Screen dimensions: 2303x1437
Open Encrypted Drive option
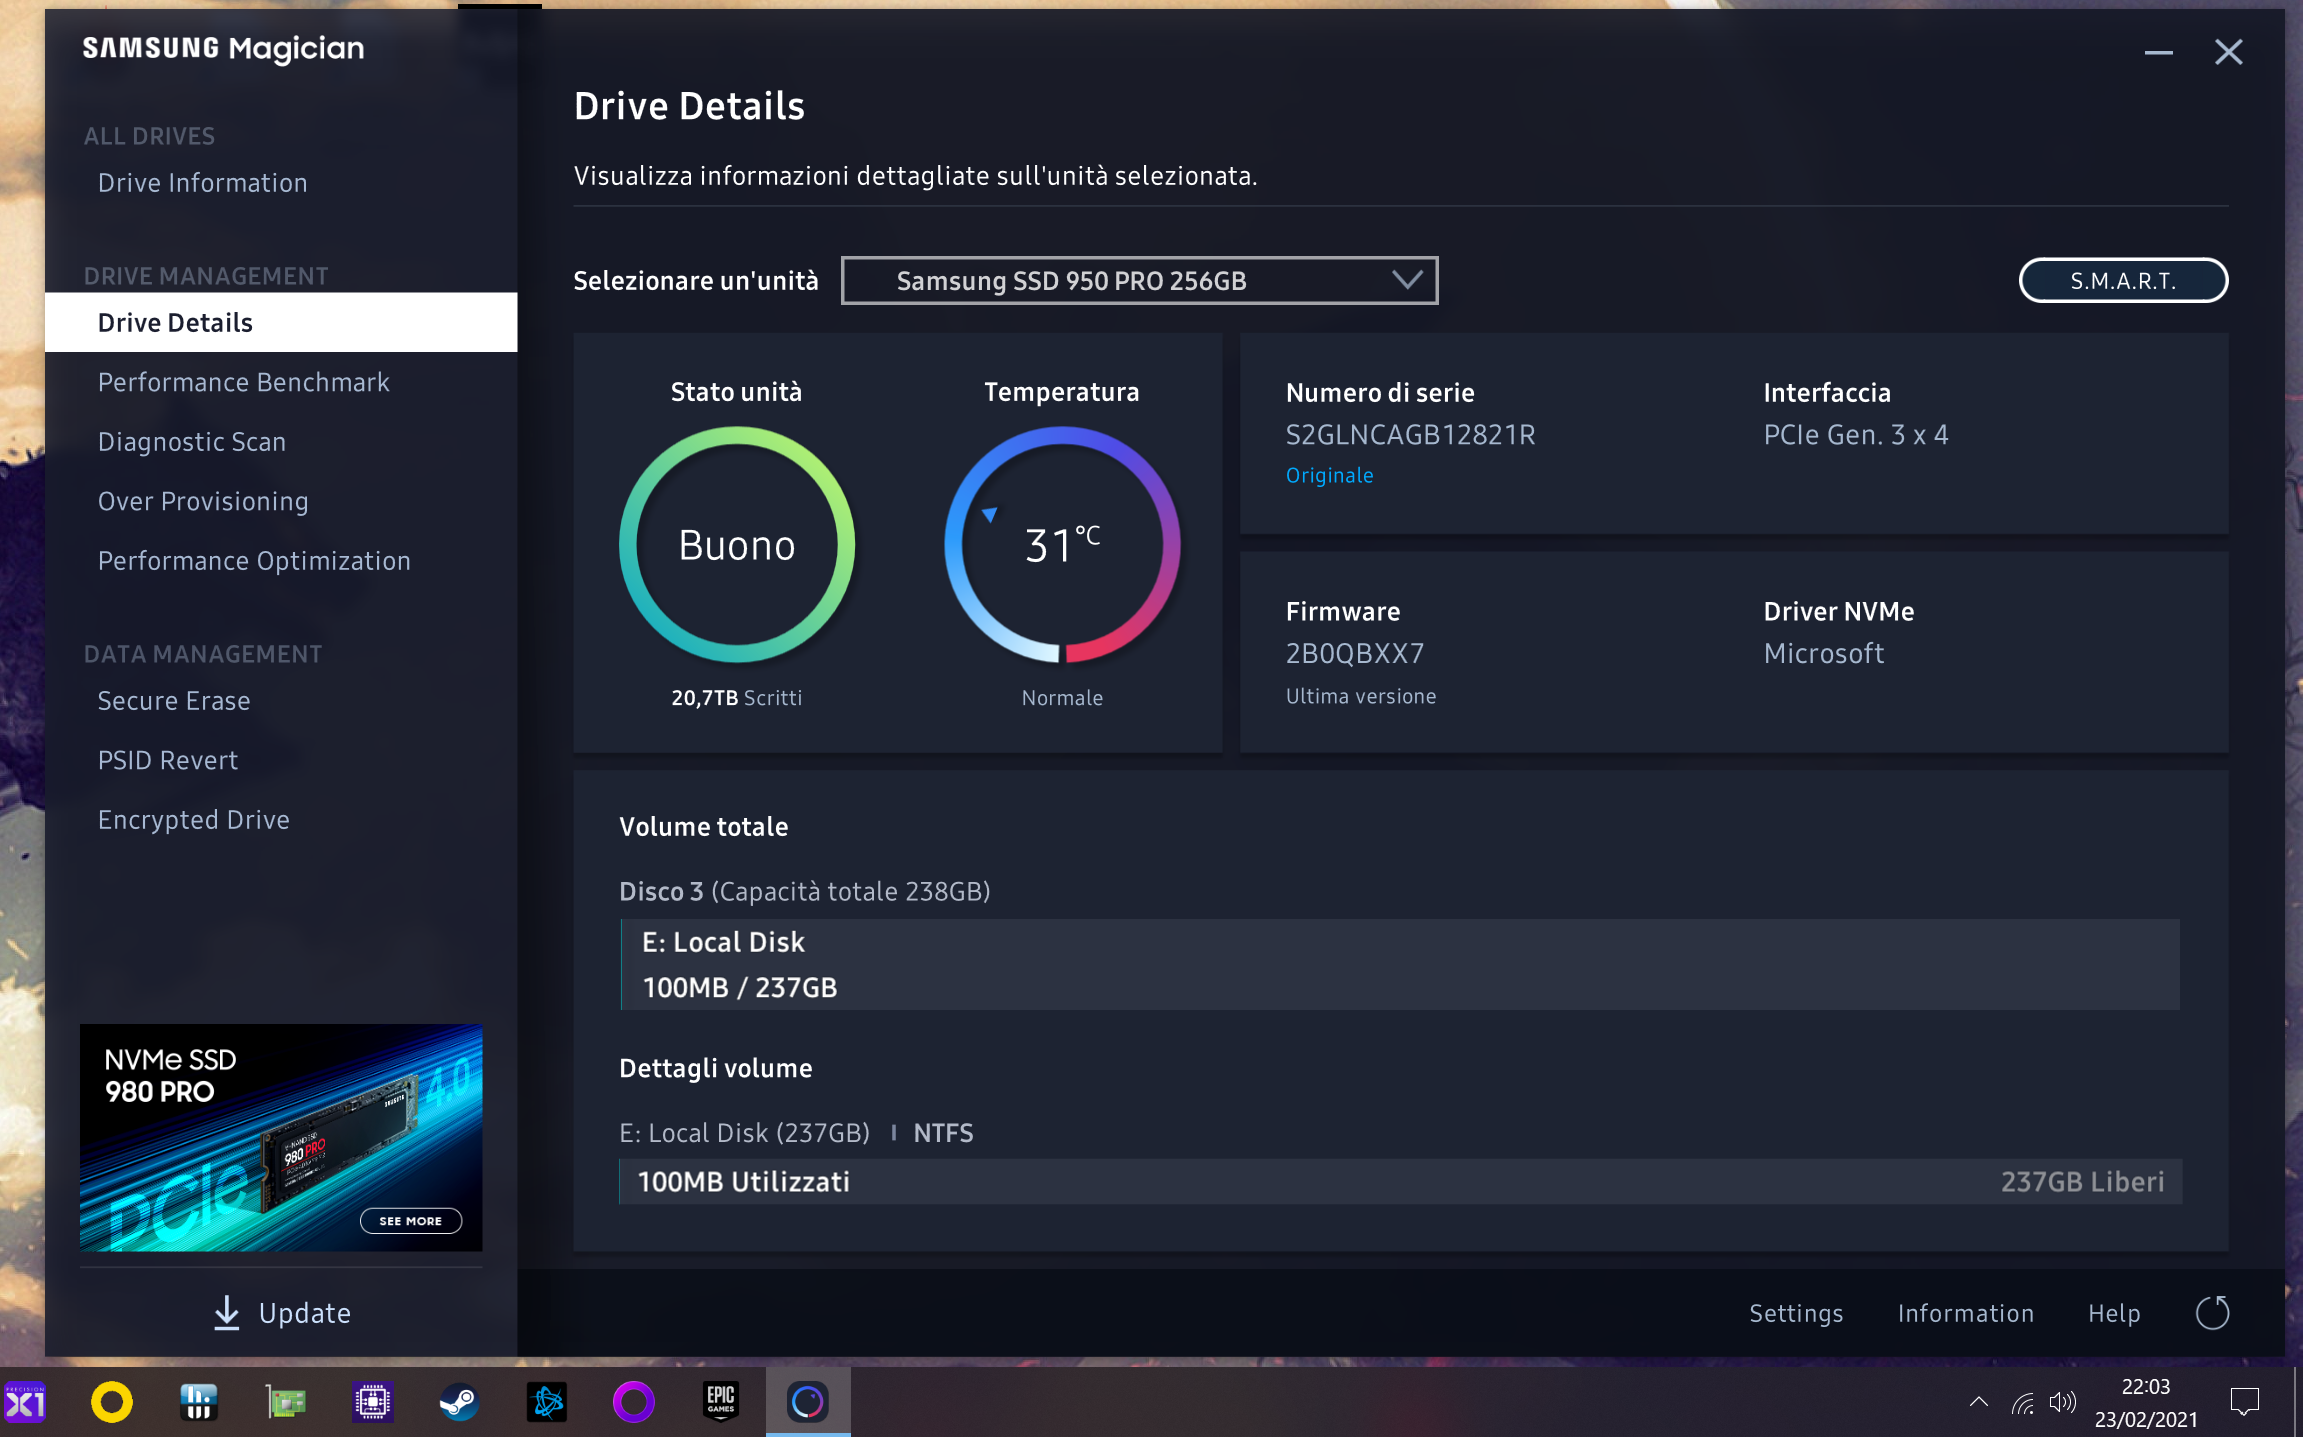[194, 820]
